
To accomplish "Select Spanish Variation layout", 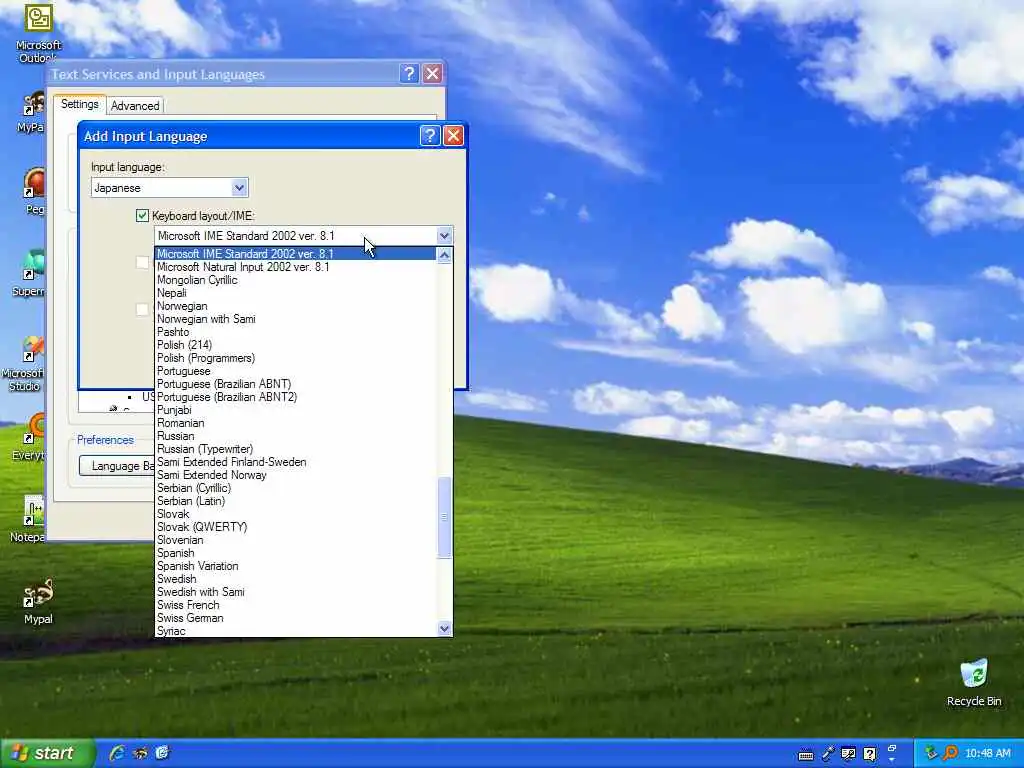I will click(296, 566).
